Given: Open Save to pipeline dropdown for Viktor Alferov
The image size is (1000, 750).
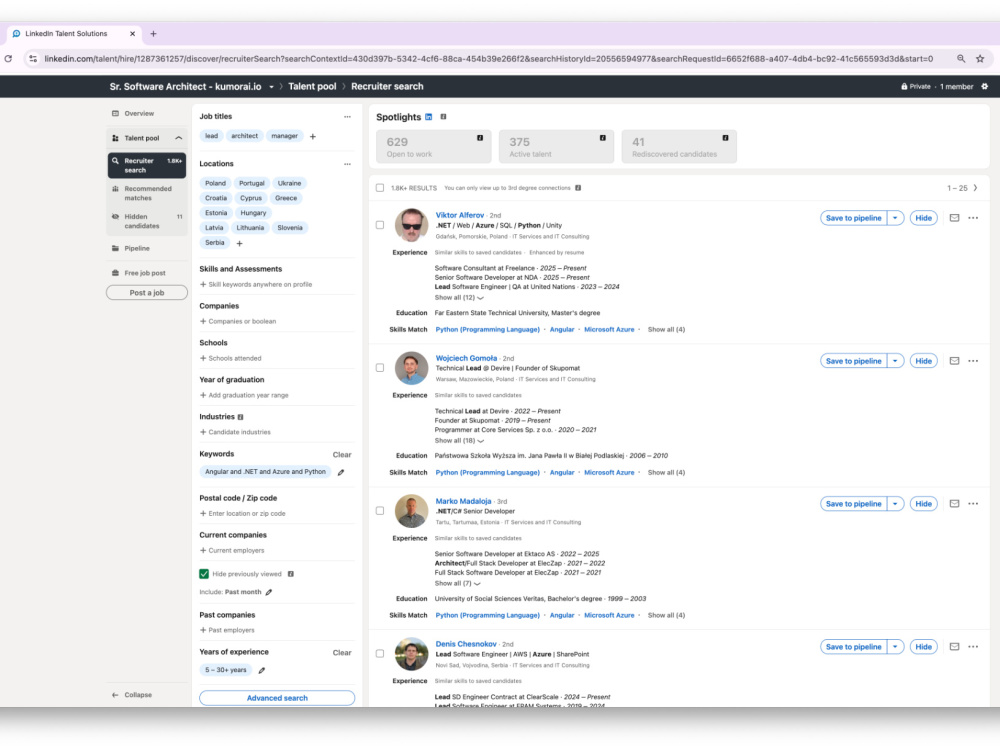Looking at the screenshot, I should click(x=895, y=218).
